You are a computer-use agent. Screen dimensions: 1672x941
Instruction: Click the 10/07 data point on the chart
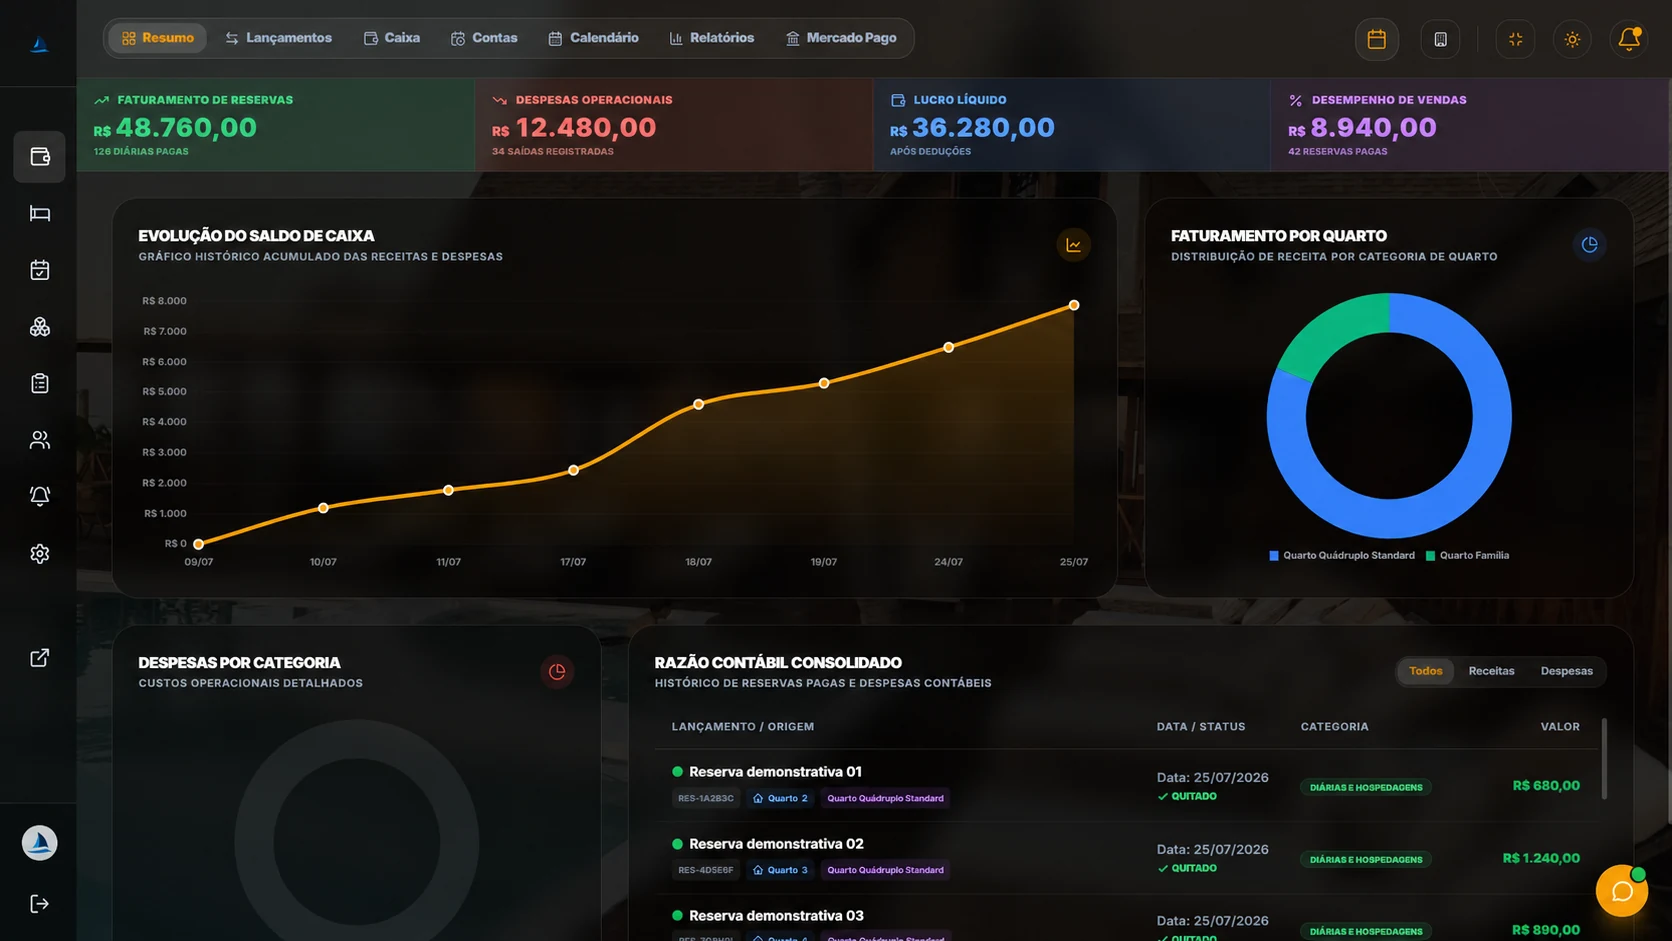pyautogui.click(x=323, y=508)
